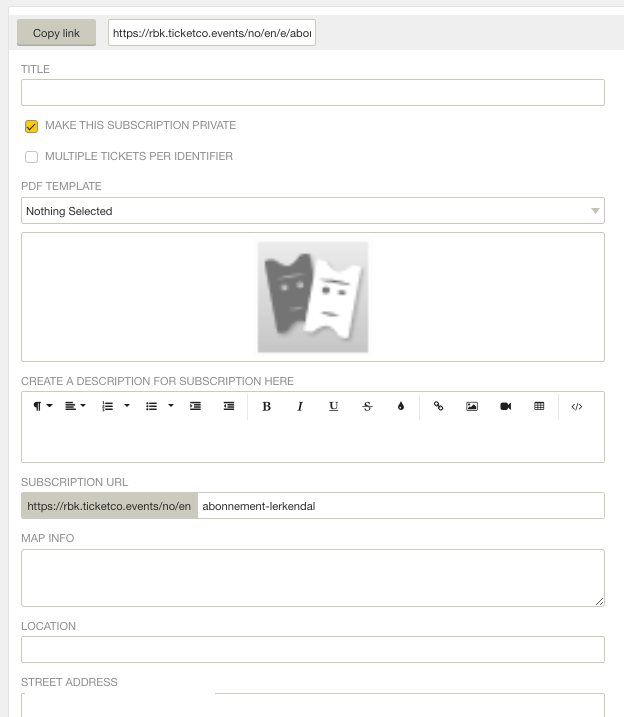
Task: Click the ticket masks placeholder image
Action: coord(313,297)
